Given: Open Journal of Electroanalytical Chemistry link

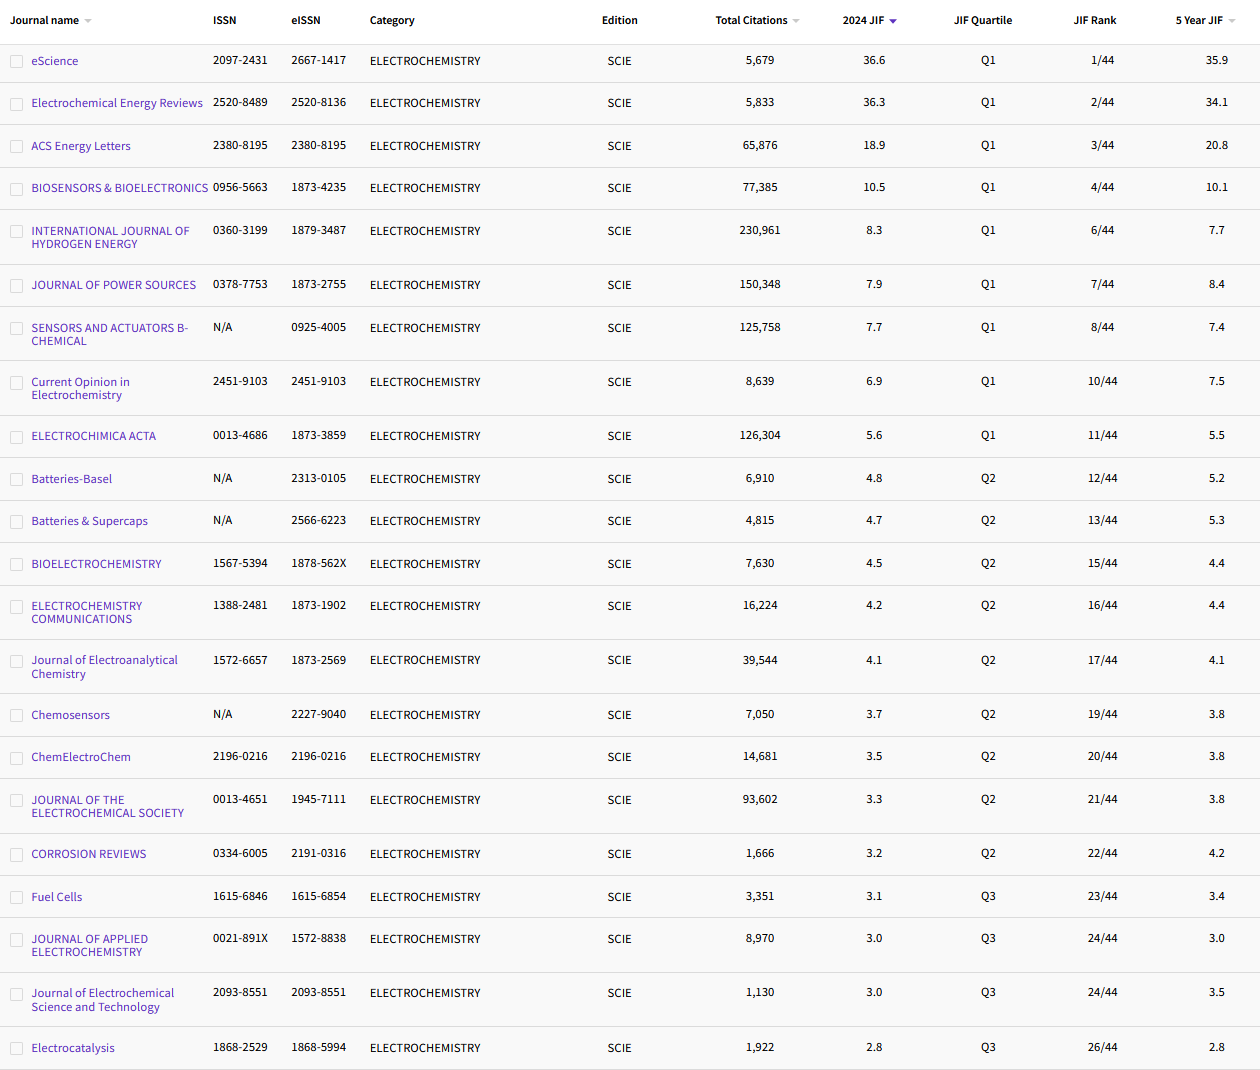Looking at the screenshot, I should (x=104, y=667).
